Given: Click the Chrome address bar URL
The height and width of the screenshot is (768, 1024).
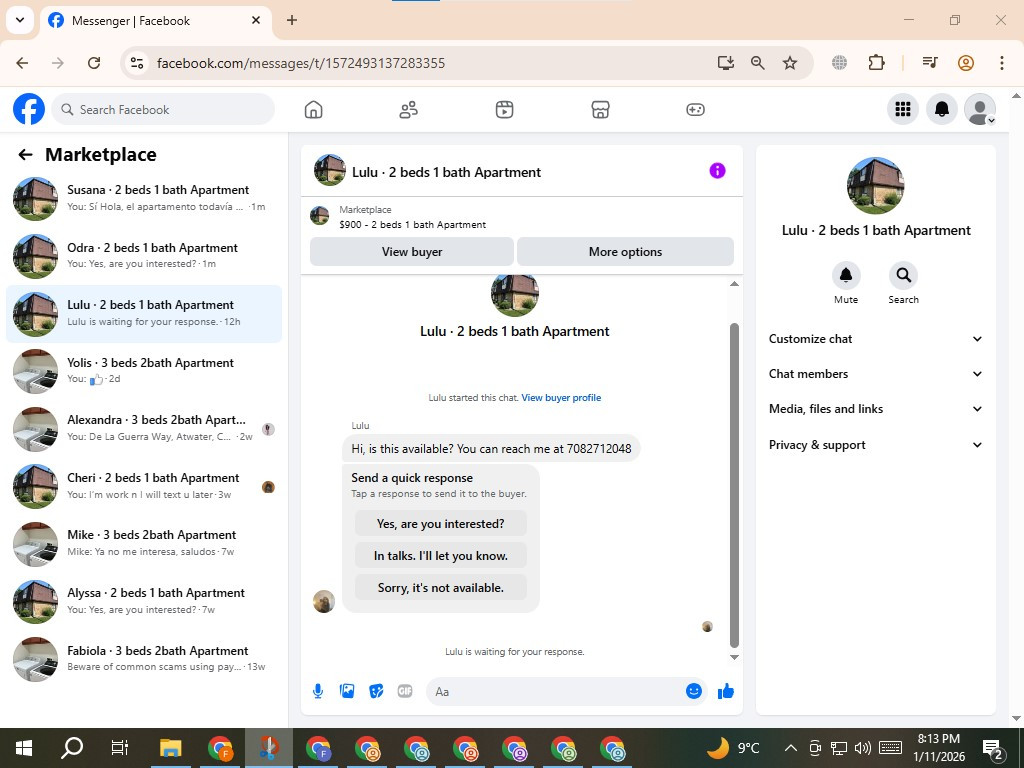Looking at the screenshot, I should coord(301,63).
